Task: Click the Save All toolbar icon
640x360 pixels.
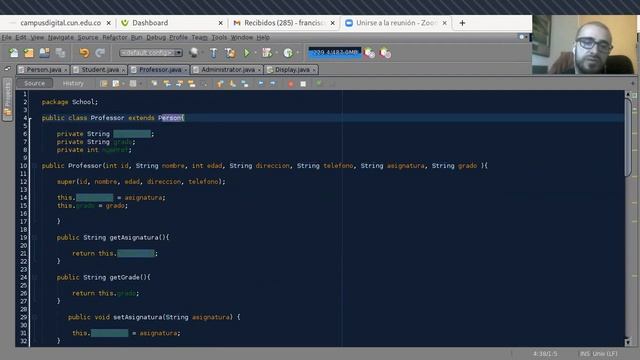Action: (x=60, y=53)
